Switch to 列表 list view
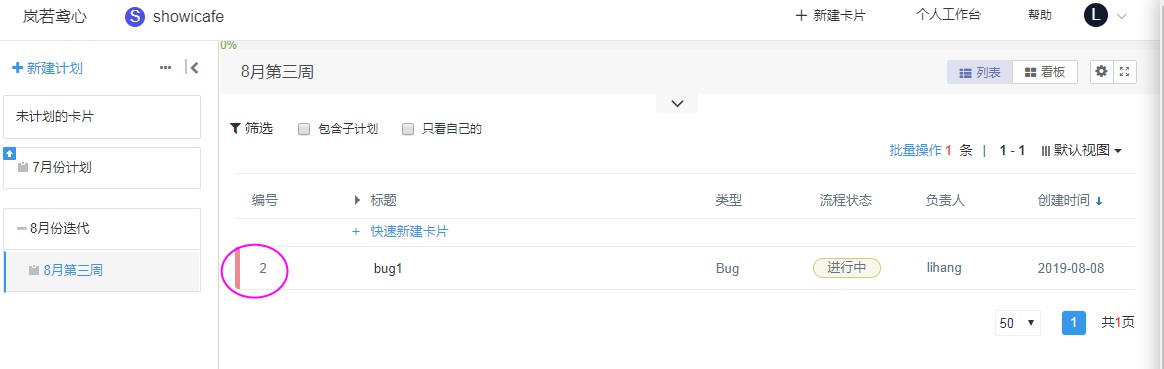Screen dimensions: 1164x369 [980, 72]
